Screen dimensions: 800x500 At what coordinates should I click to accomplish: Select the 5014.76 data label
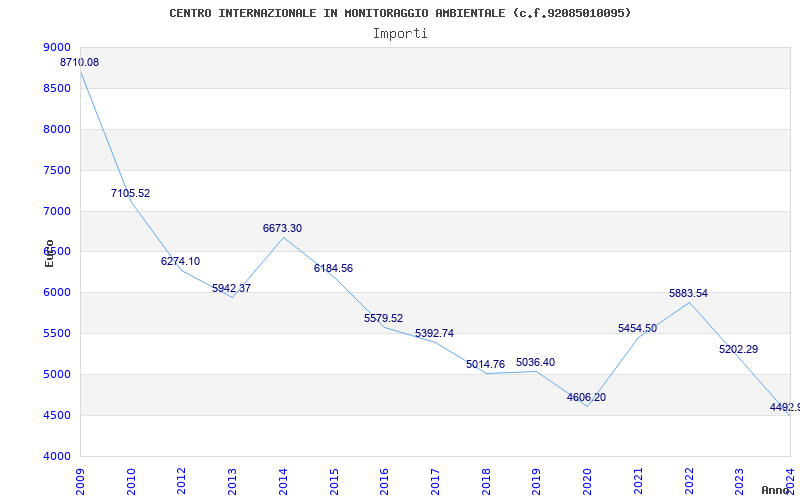pos(485,364)
